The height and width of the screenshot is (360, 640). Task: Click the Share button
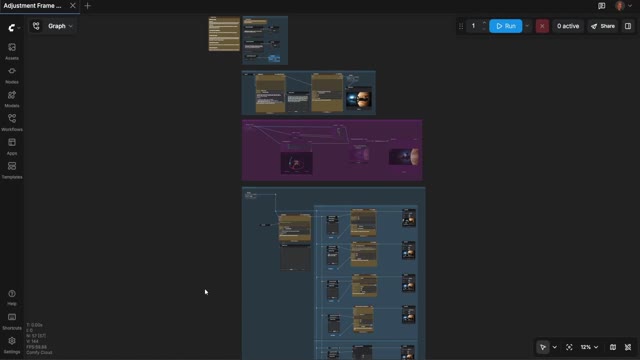tap(603, 26)
